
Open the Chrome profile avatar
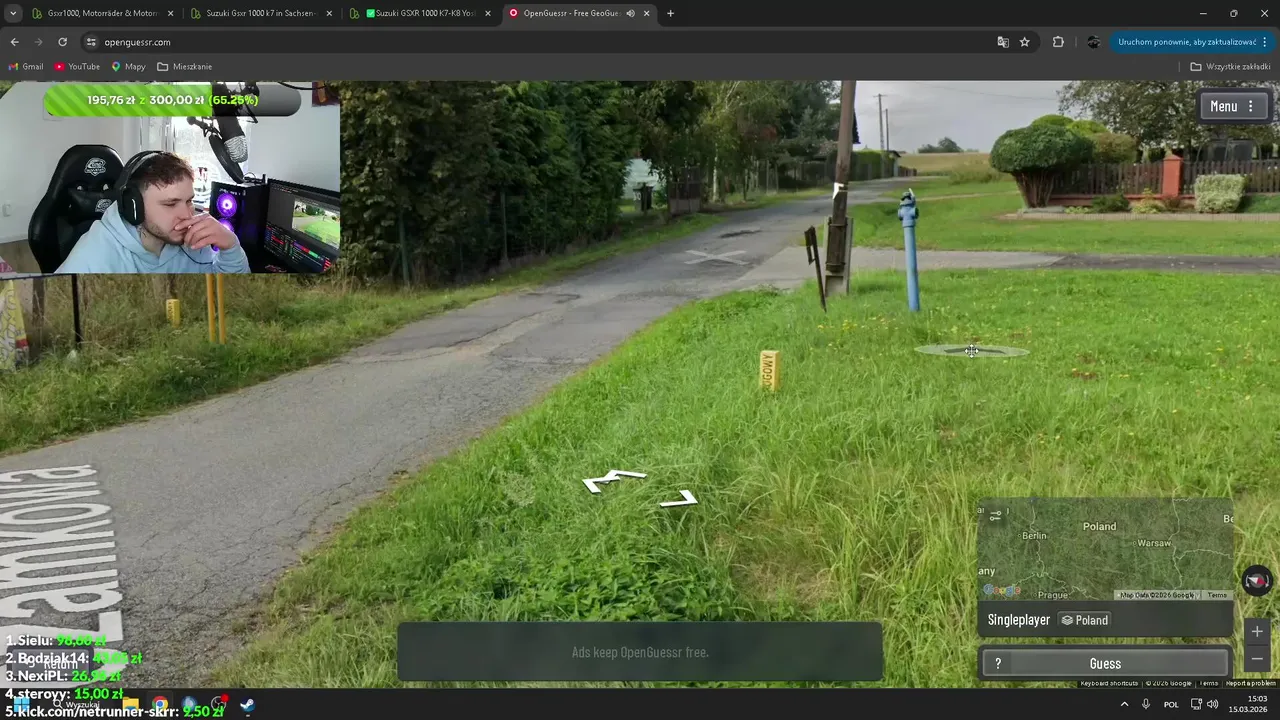pos(1093,42)
